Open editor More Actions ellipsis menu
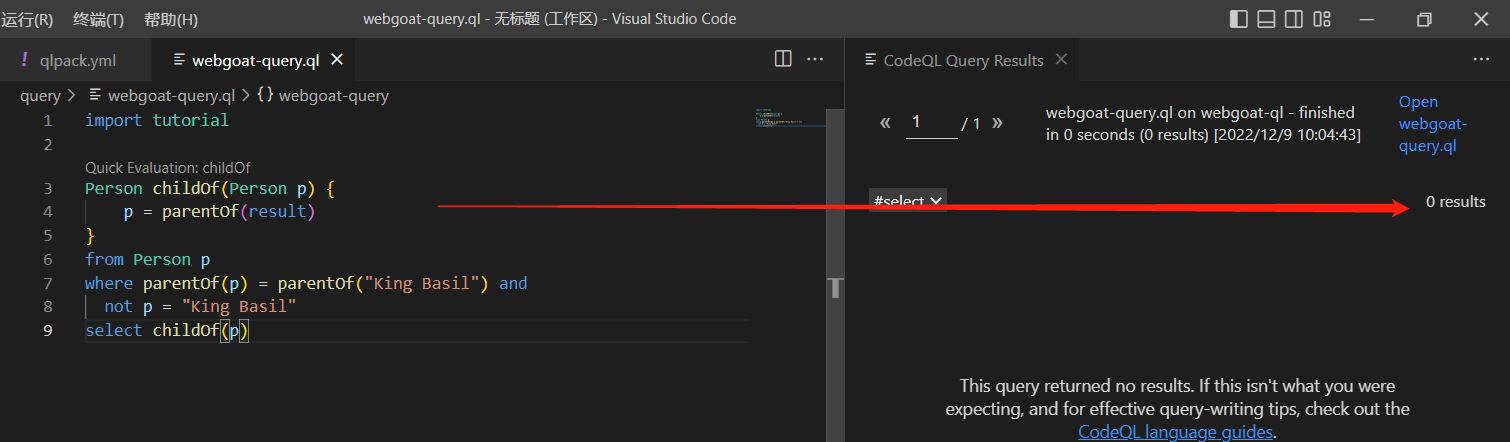Viewport: 1510px width, 442px height. [815, 60]
